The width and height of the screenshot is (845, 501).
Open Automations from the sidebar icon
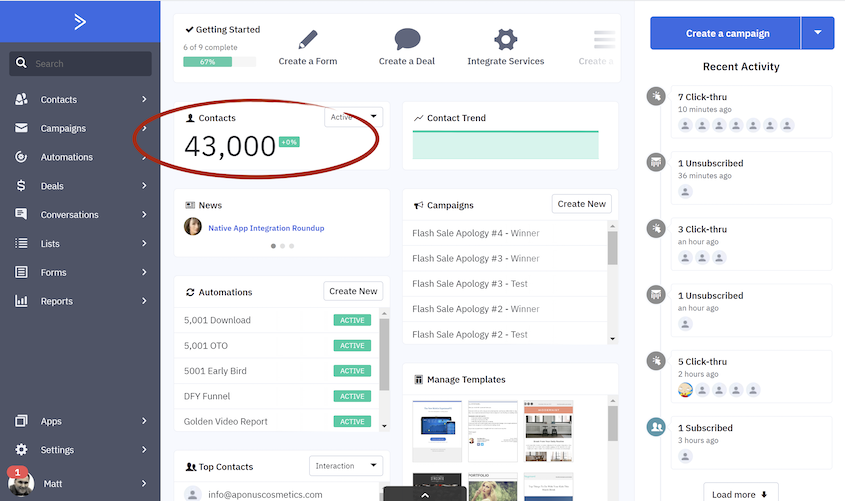[21, 157]
